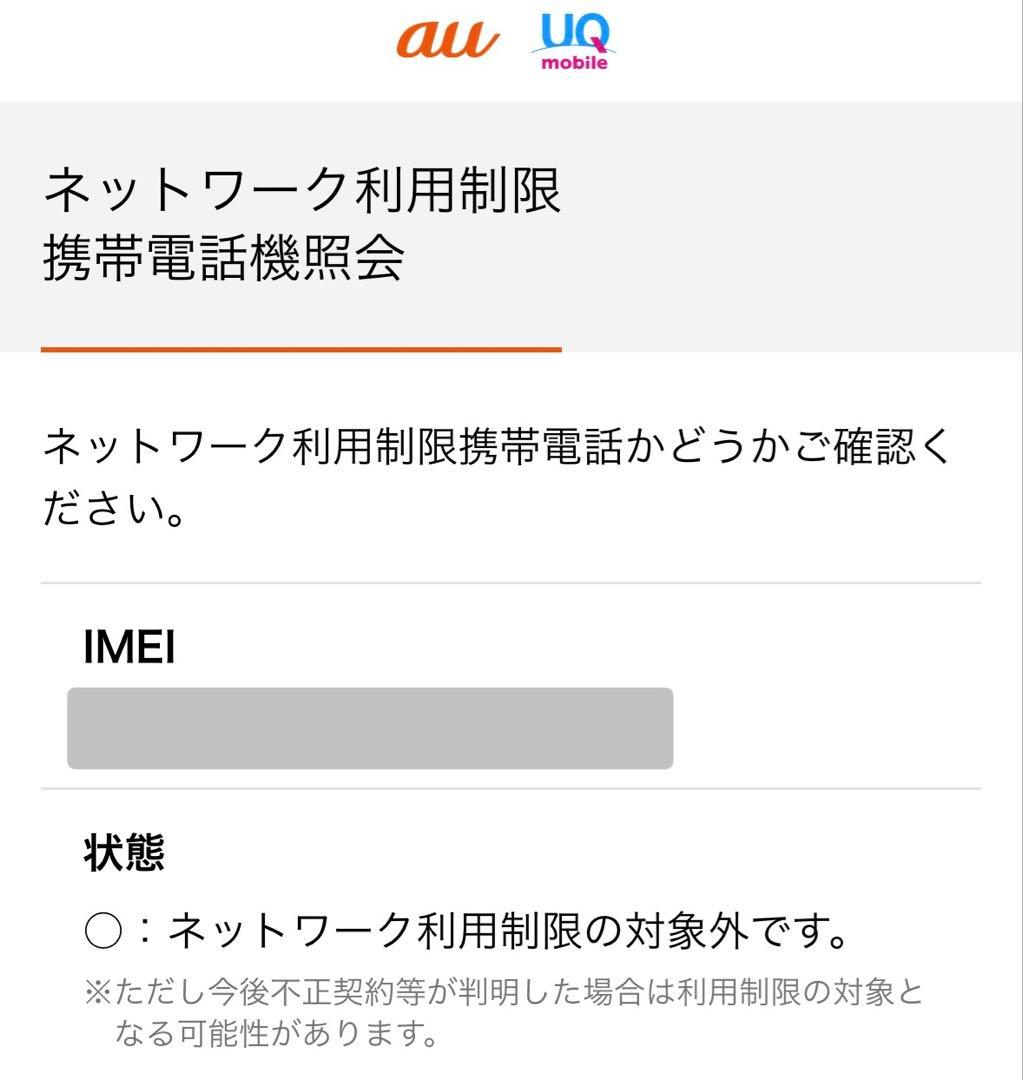Click the IMEI label
The width and height of the screenshot is (1023, 1080).
coord(129,648)
